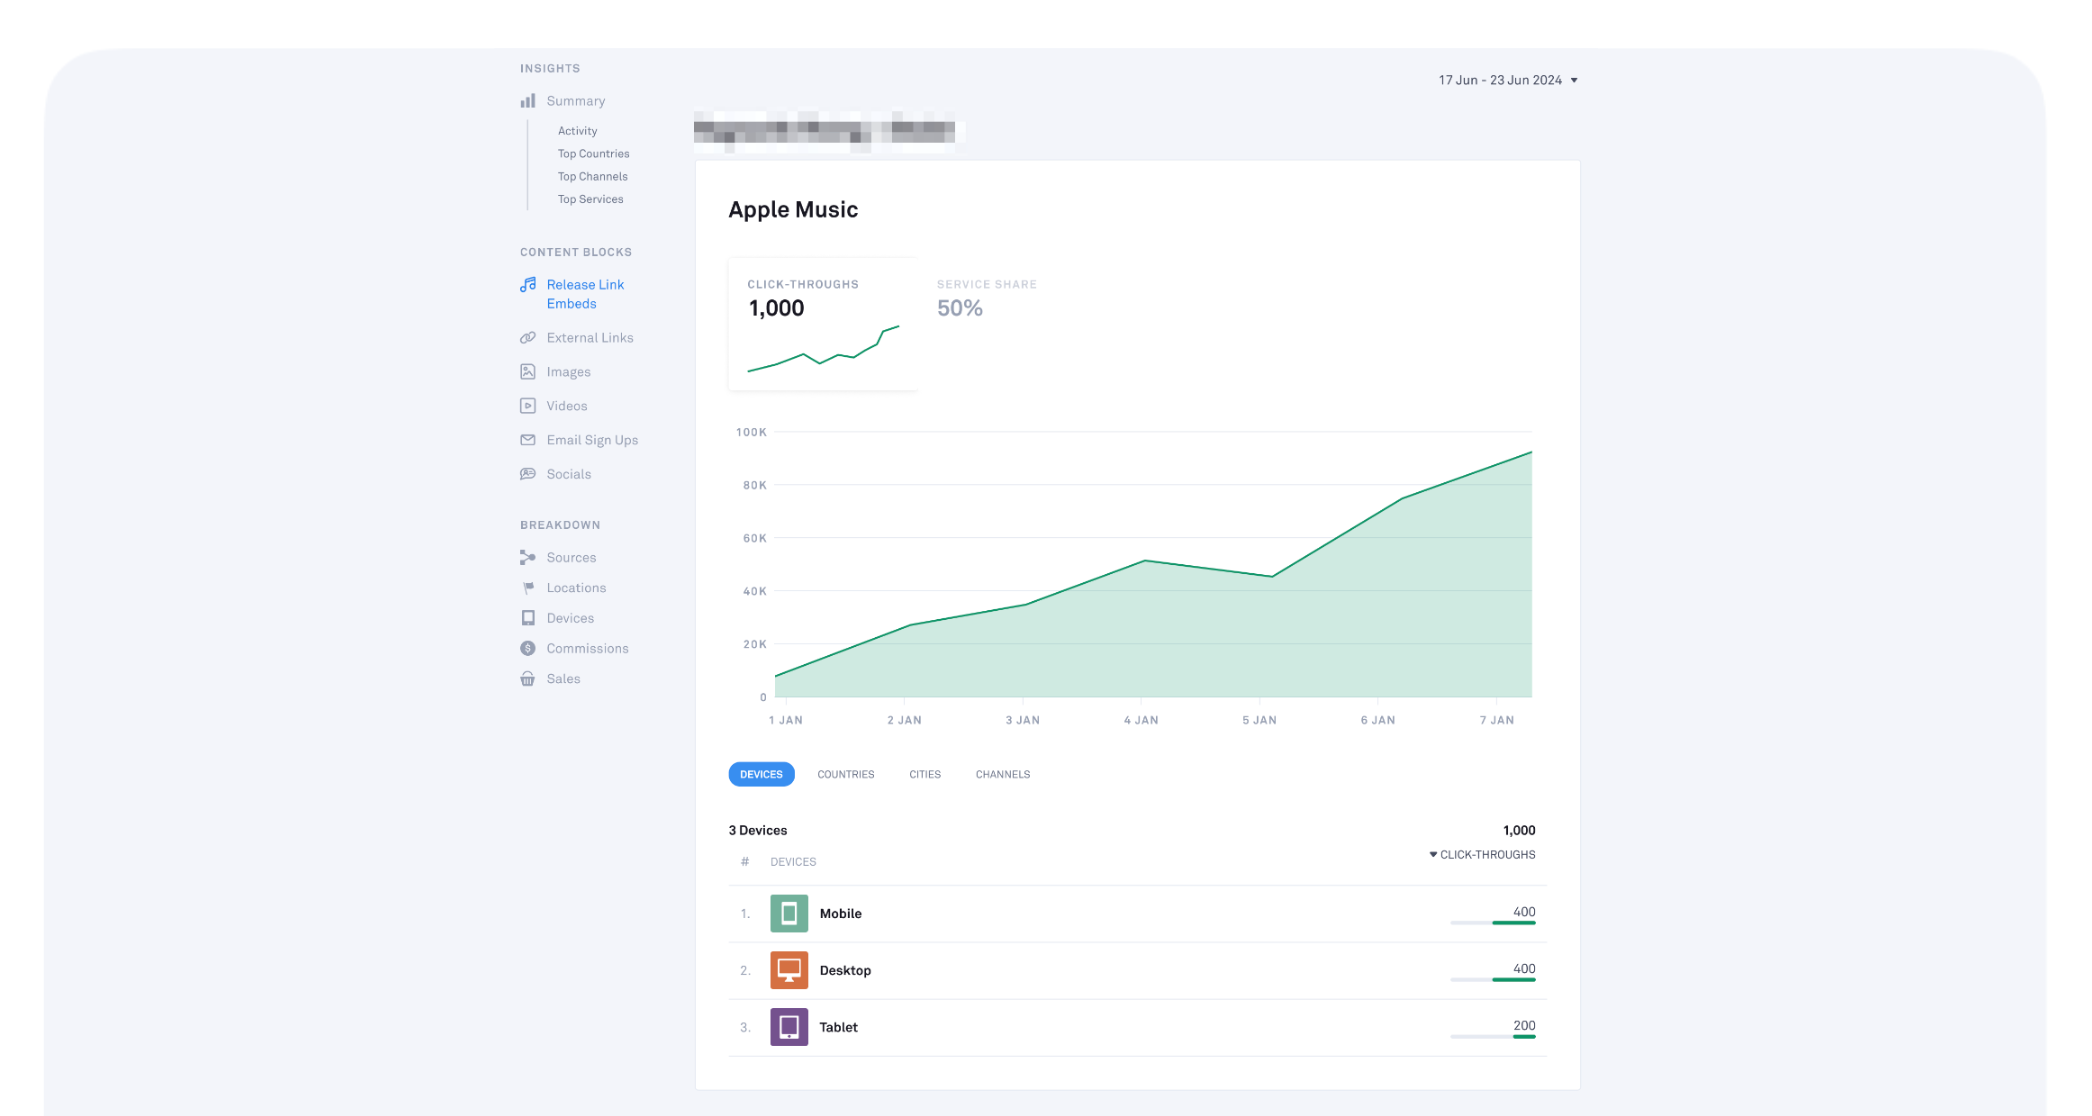This screenshot has height=1116, width=2092.
Task: Click the Summary bar chart icon
Action: click(x=528, y=101)
